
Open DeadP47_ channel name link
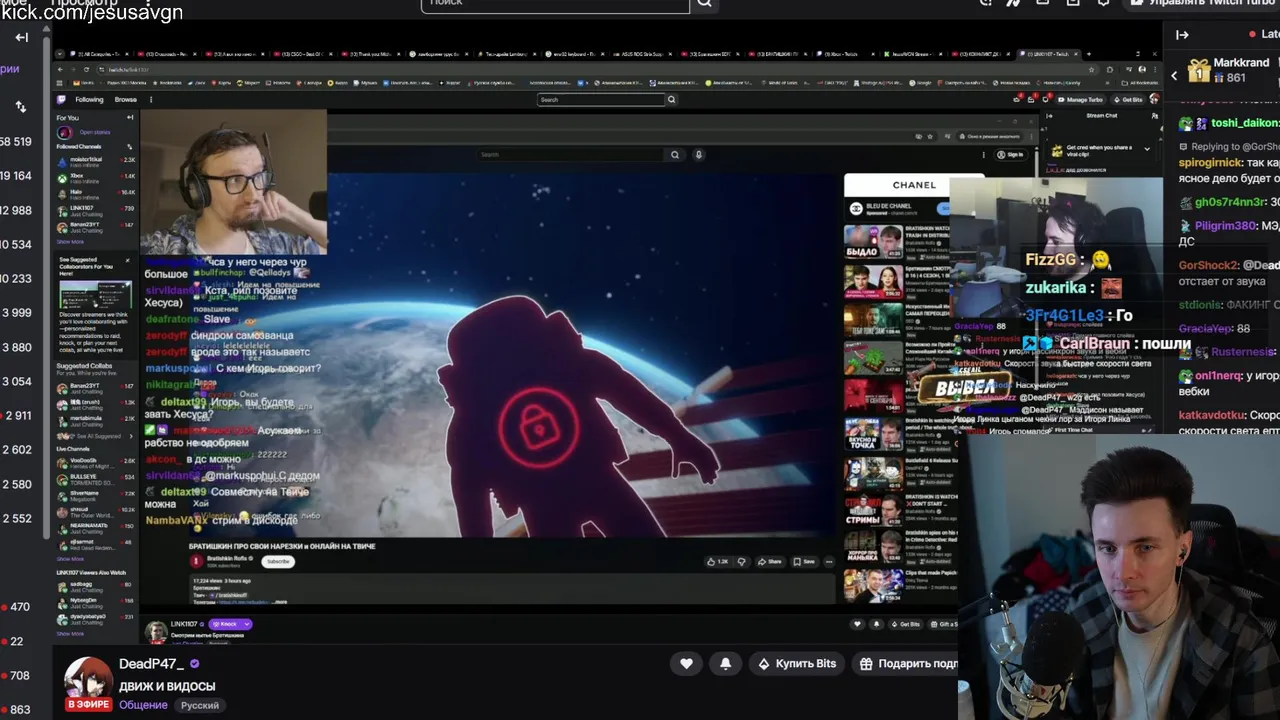coord(151,664)
